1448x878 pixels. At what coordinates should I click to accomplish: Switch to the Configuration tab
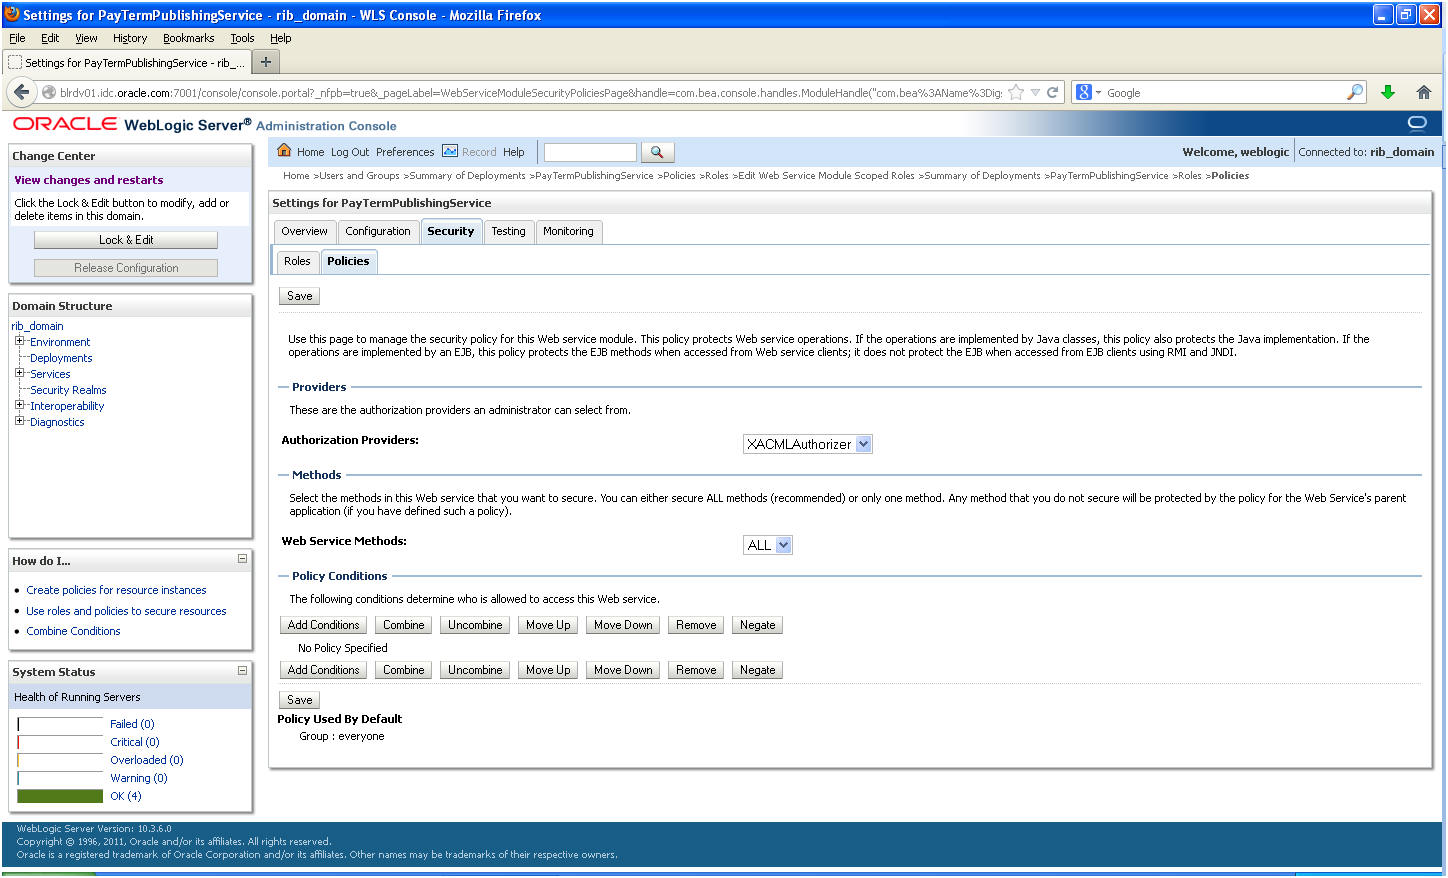click(x=378, y=231)
